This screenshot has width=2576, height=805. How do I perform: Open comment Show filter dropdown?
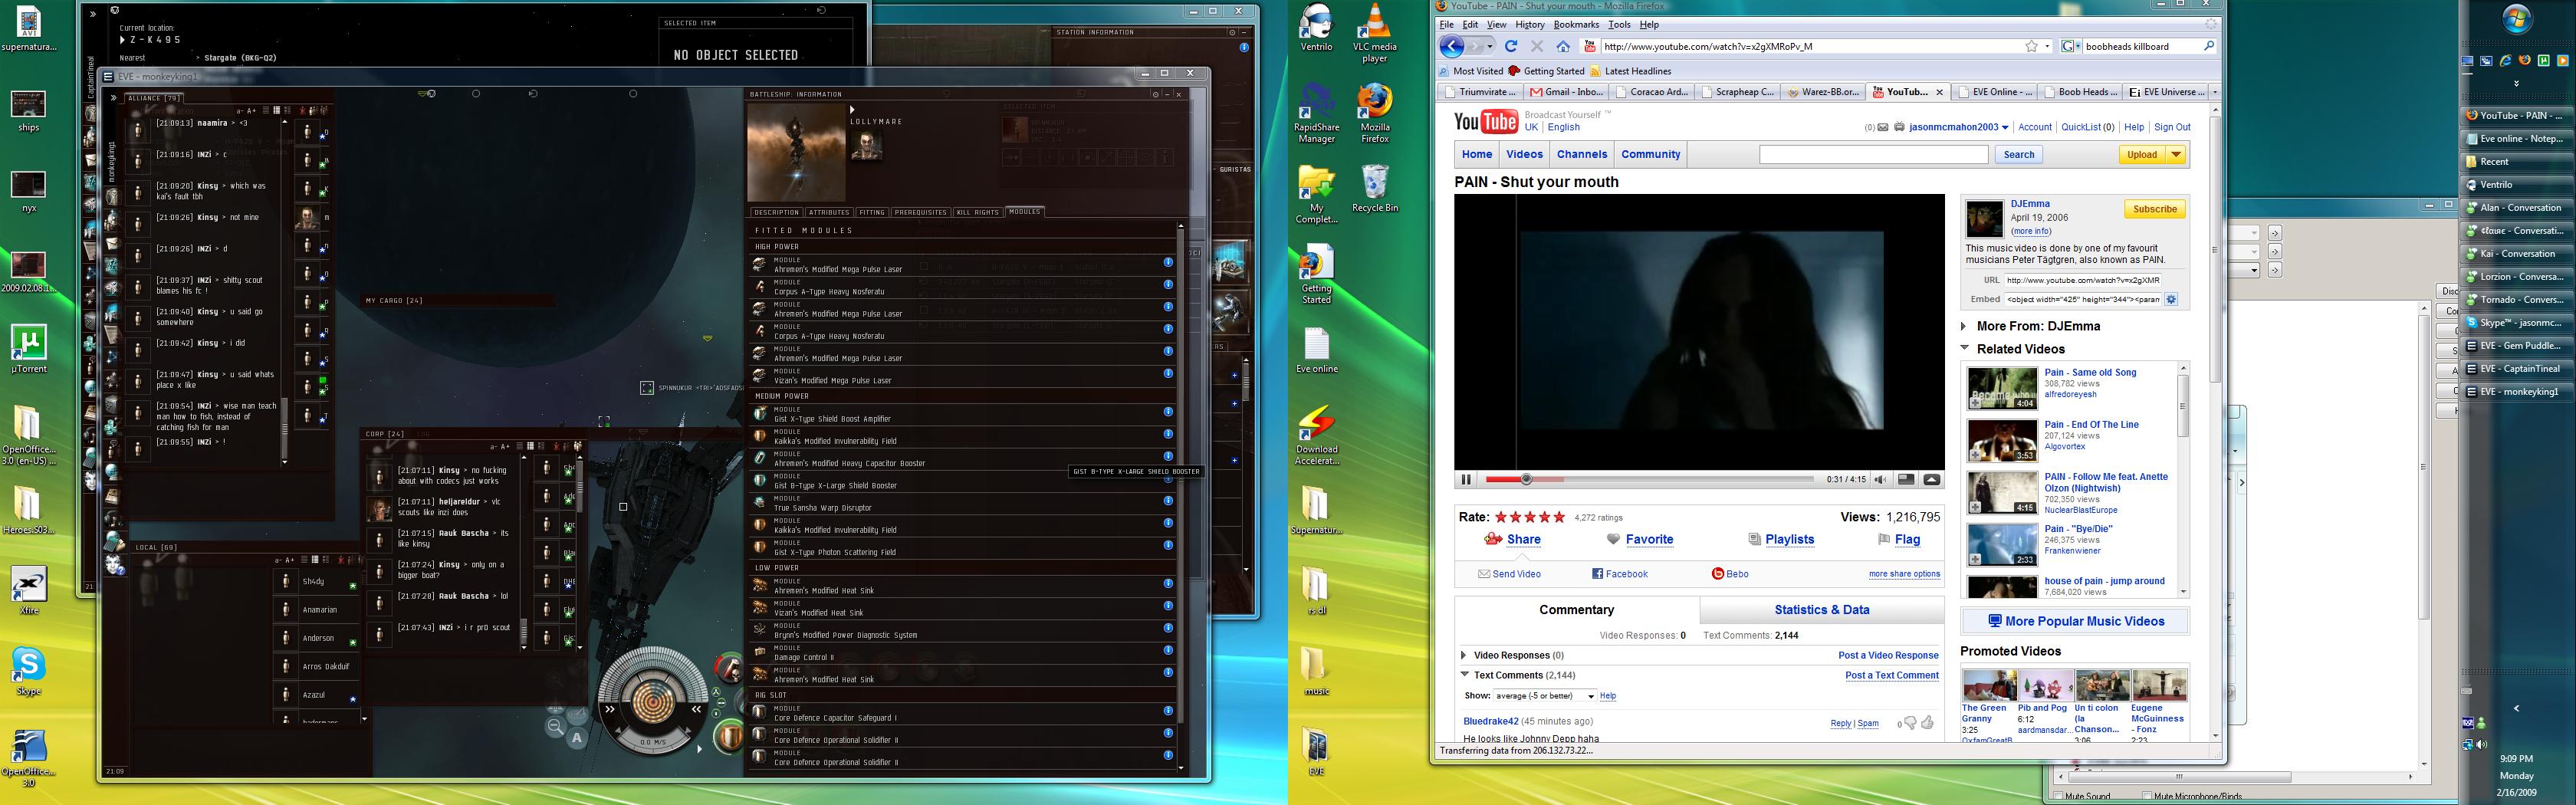[x=1545, y=696]
